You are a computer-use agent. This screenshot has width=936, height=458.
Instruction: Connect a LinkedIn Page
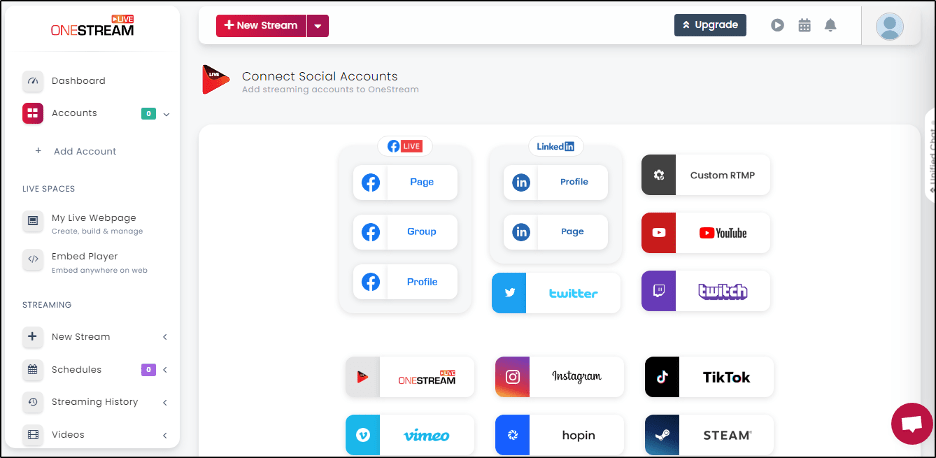[556, 232]
